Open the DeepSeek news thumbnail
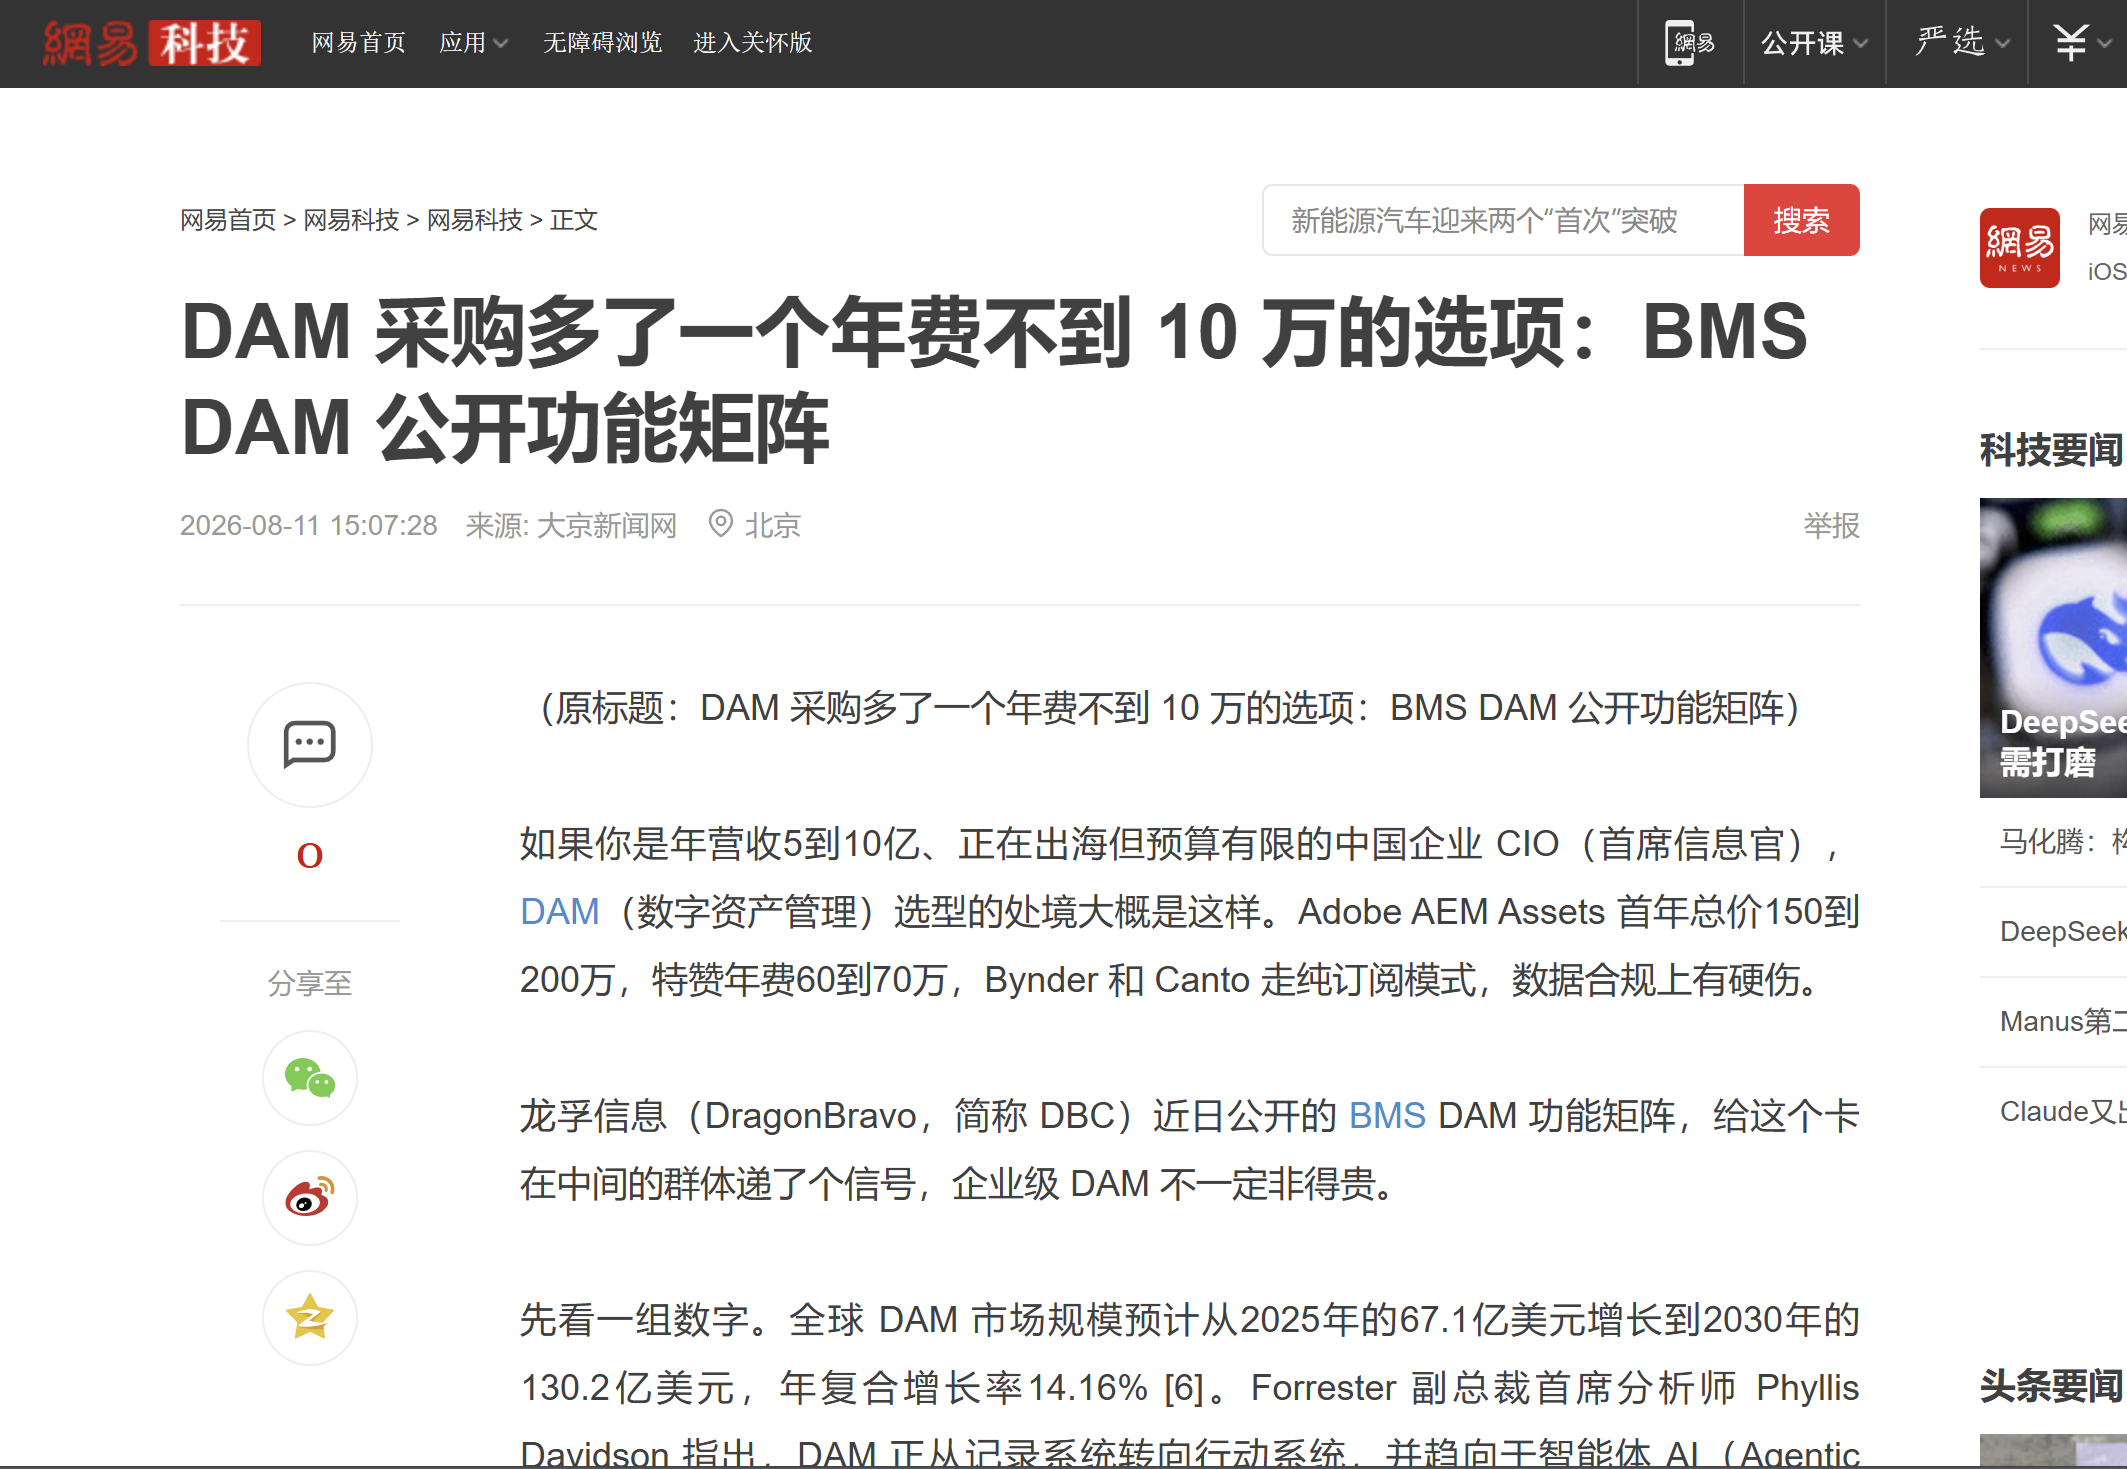This screenshot has height=1469, width=2127. (2053, 648)
